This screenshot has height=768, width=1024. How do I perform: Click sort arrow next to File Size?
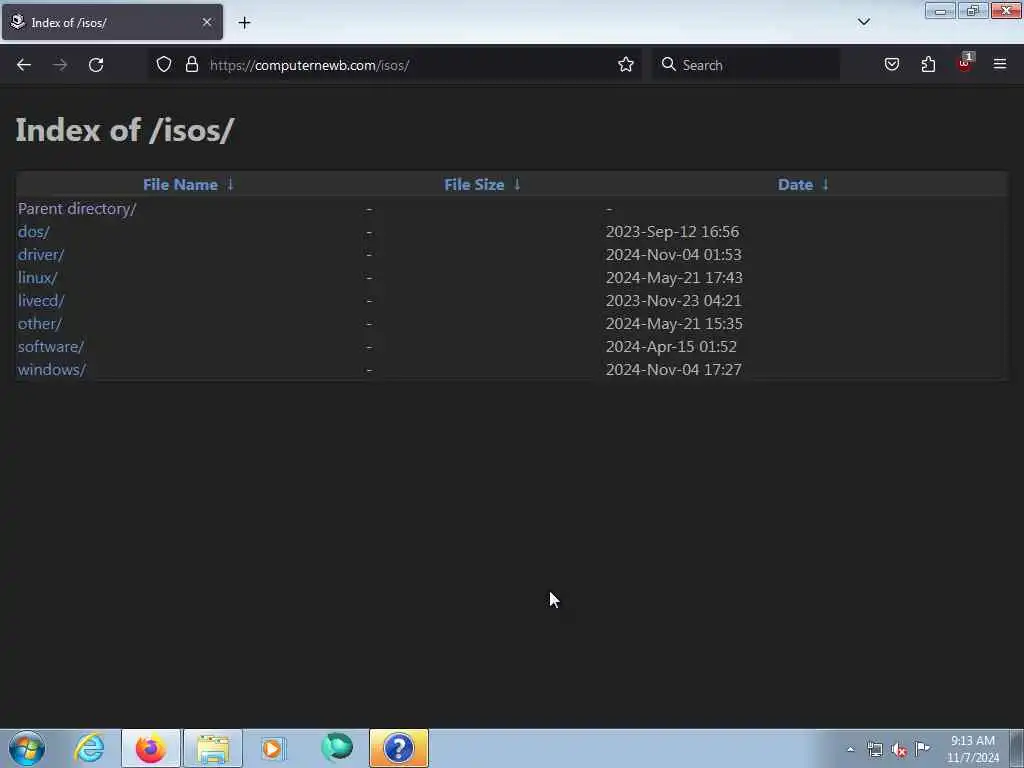(x=517, y=185)
